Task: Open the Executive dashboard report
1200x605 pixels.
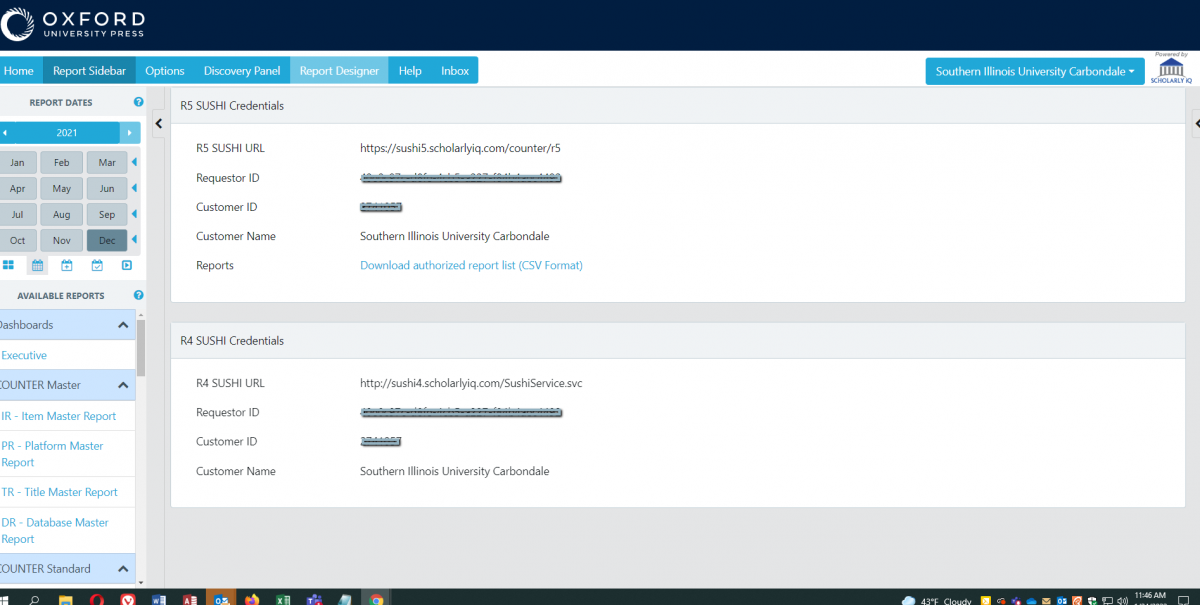Action: click(24, 355)
